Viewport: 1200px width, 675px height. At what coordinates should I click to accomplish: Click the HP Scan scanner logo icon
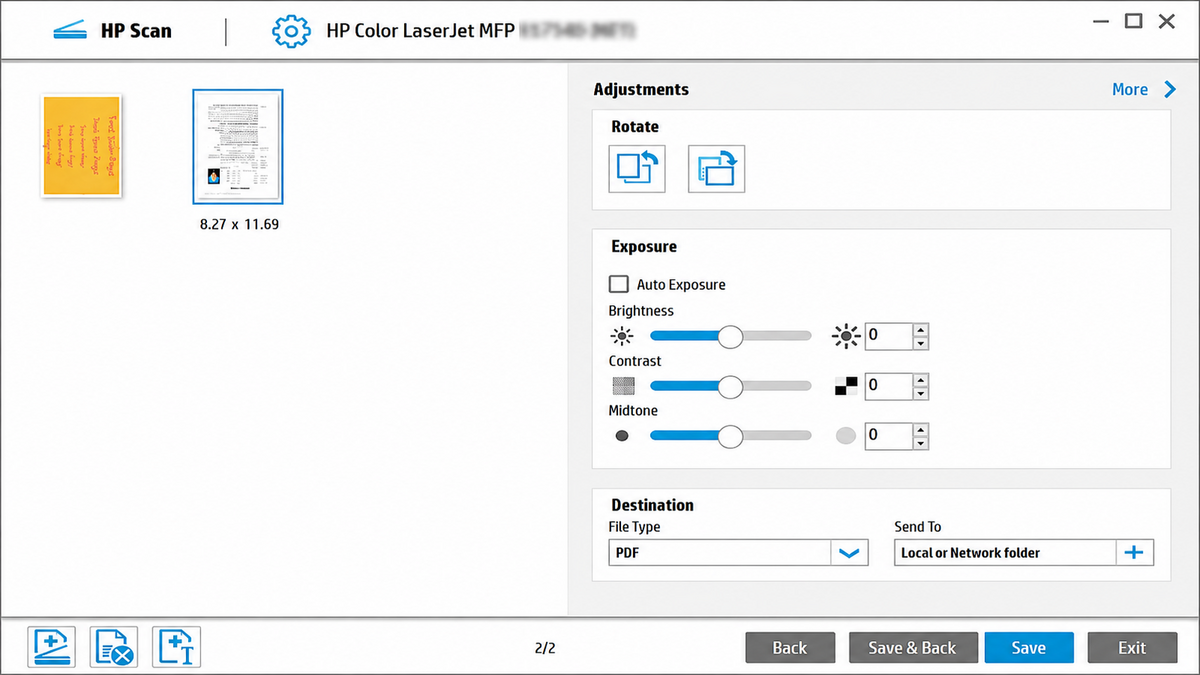pos(70,31)
